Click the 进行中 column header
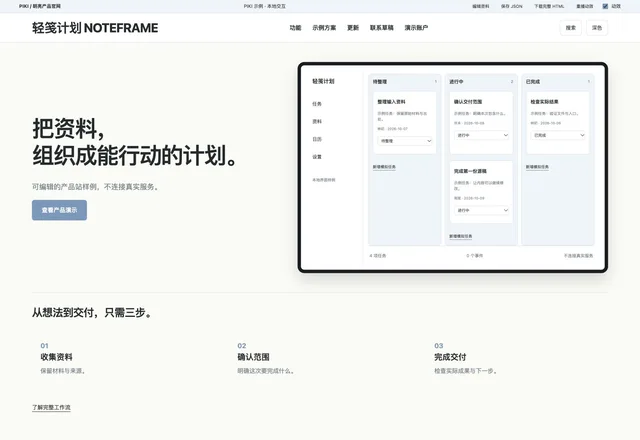The image size is (640, 440). coord(456,82)
